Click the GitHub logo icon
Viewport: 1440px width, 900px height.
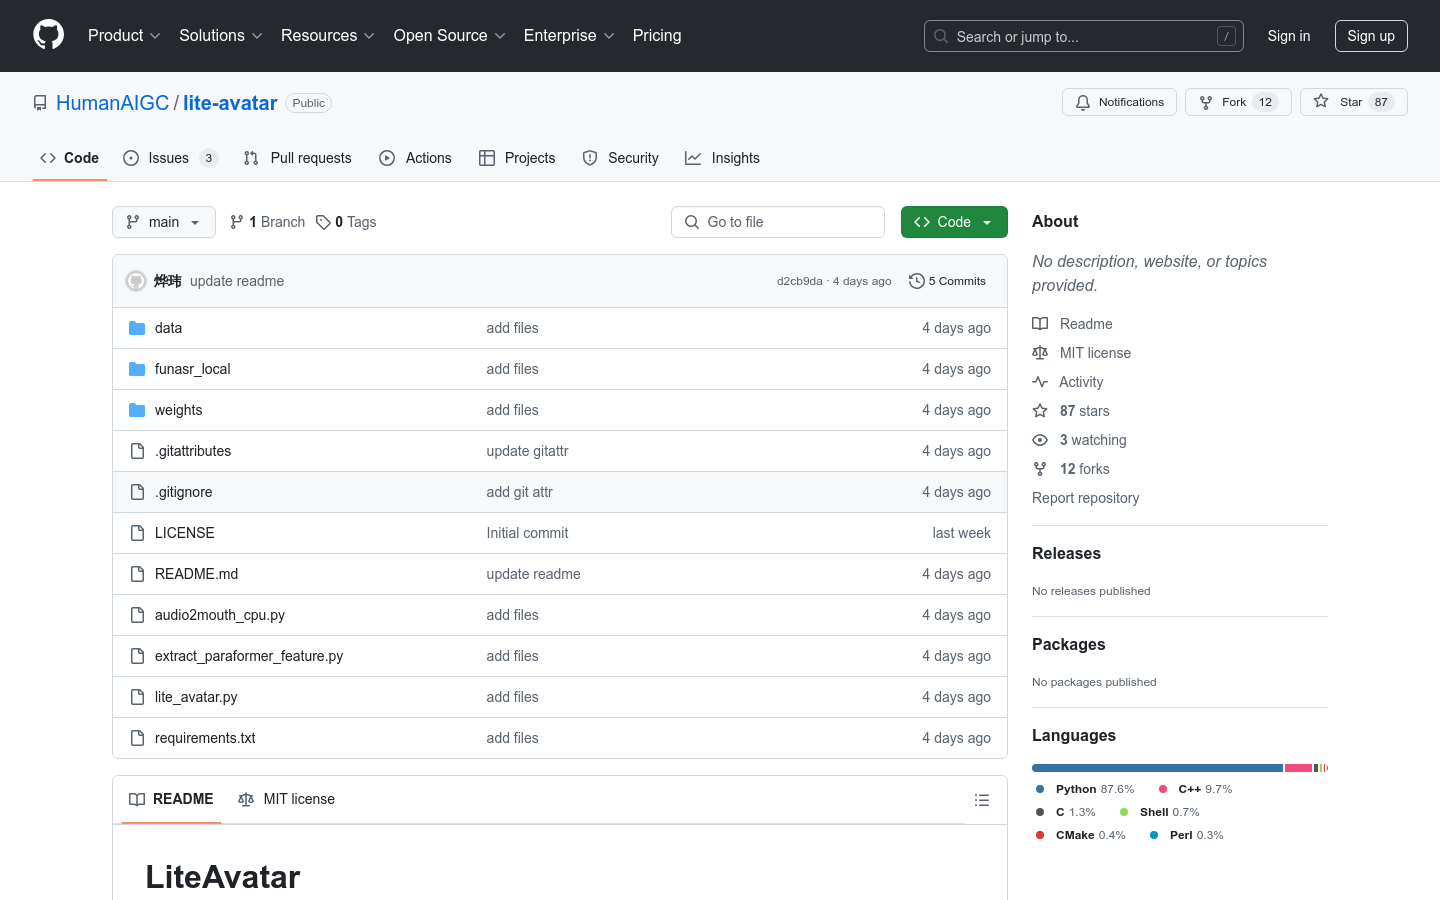coord(48,35)
